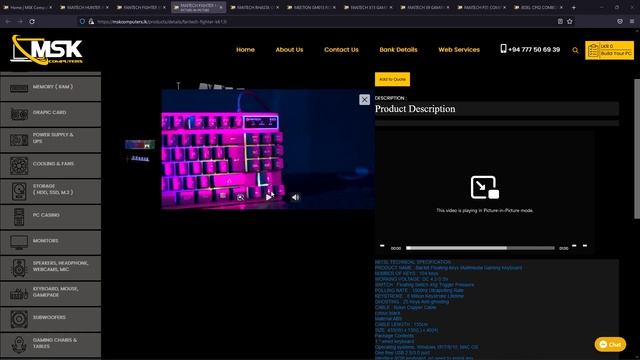Open the site search magnifier icon
Screen dimensions: 640x360
(x=575, y=50)
